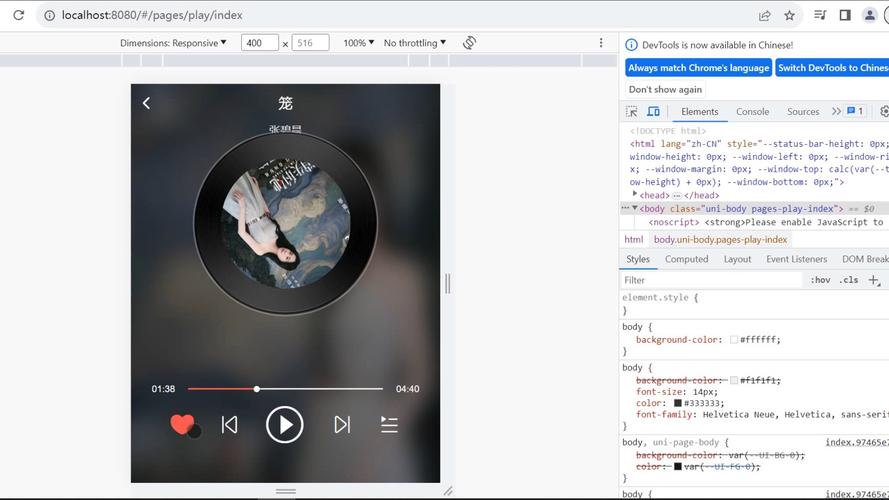Image resolution: width=889 pixels, height=500 pixels.
Task: View site information in the address bar
Action: [50, 15]
